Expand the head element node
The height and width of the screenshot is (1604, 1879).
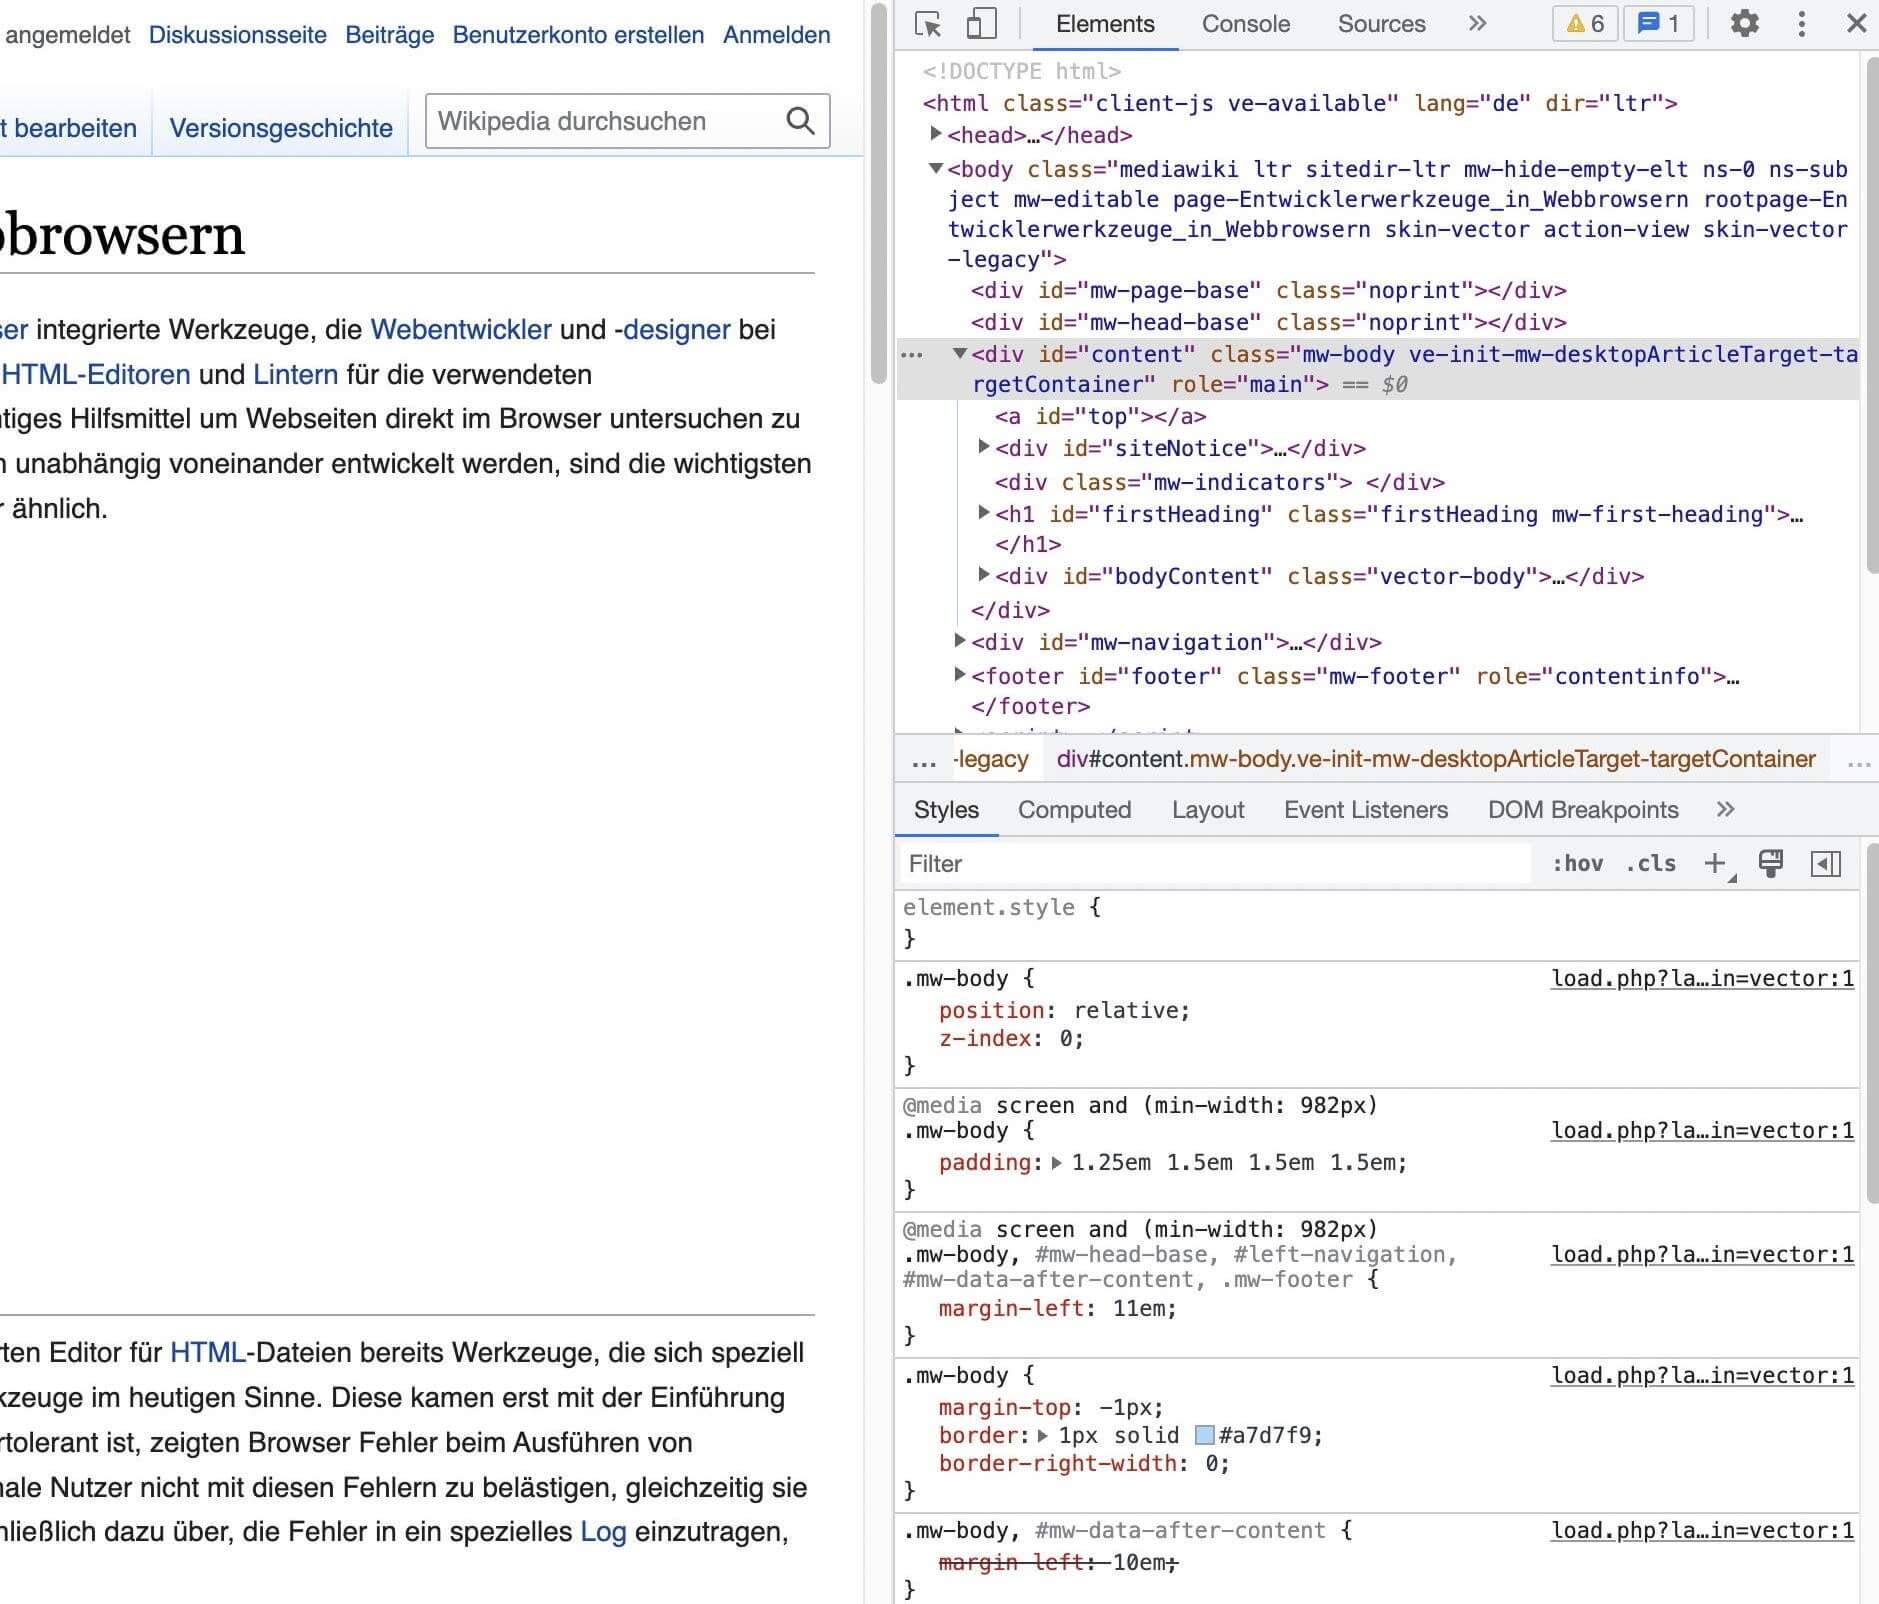tap(935, 133)
